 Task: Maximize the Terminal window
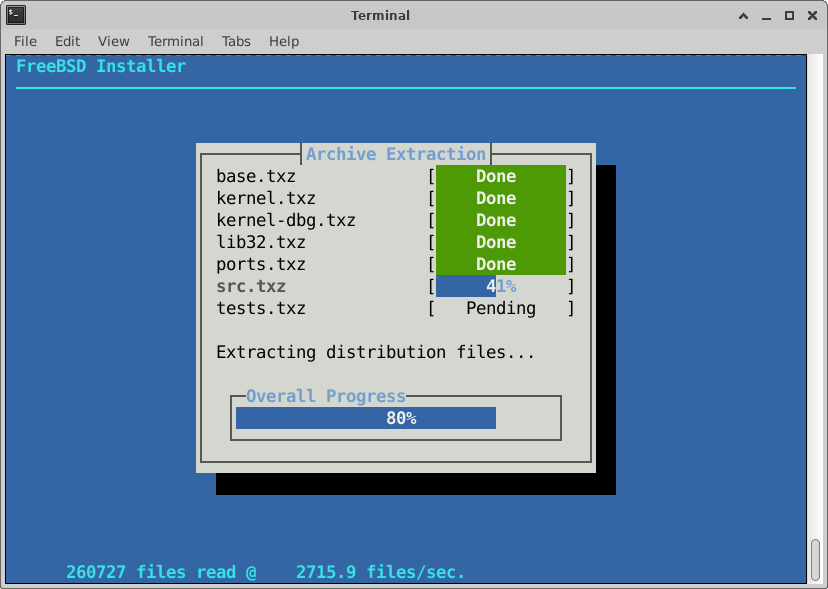pyautogui.click(x=789, y=15)
